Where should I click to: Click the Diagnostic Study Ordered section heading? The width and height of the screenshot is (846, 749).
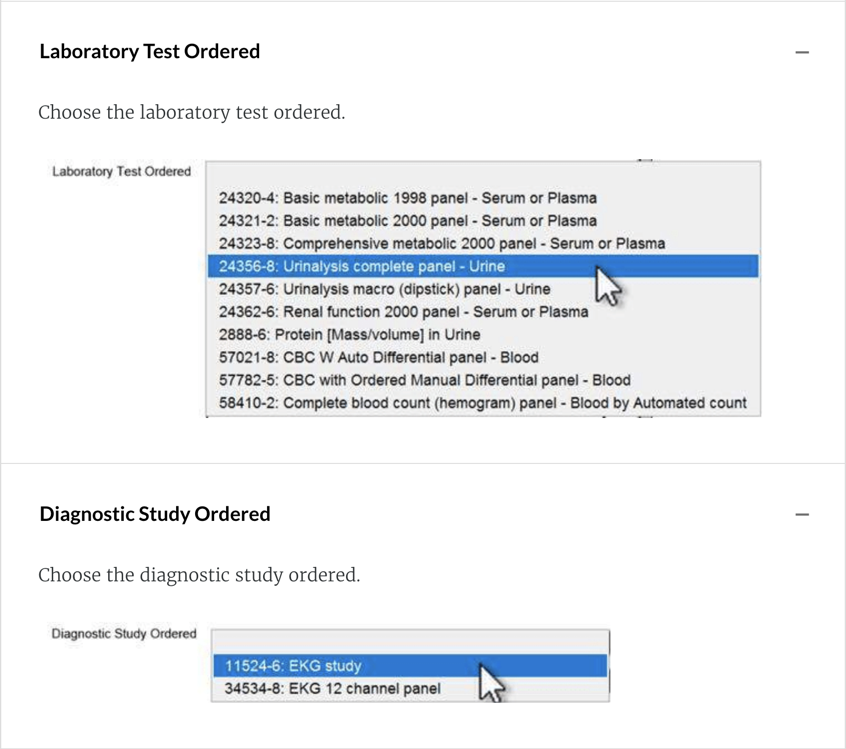155,515
